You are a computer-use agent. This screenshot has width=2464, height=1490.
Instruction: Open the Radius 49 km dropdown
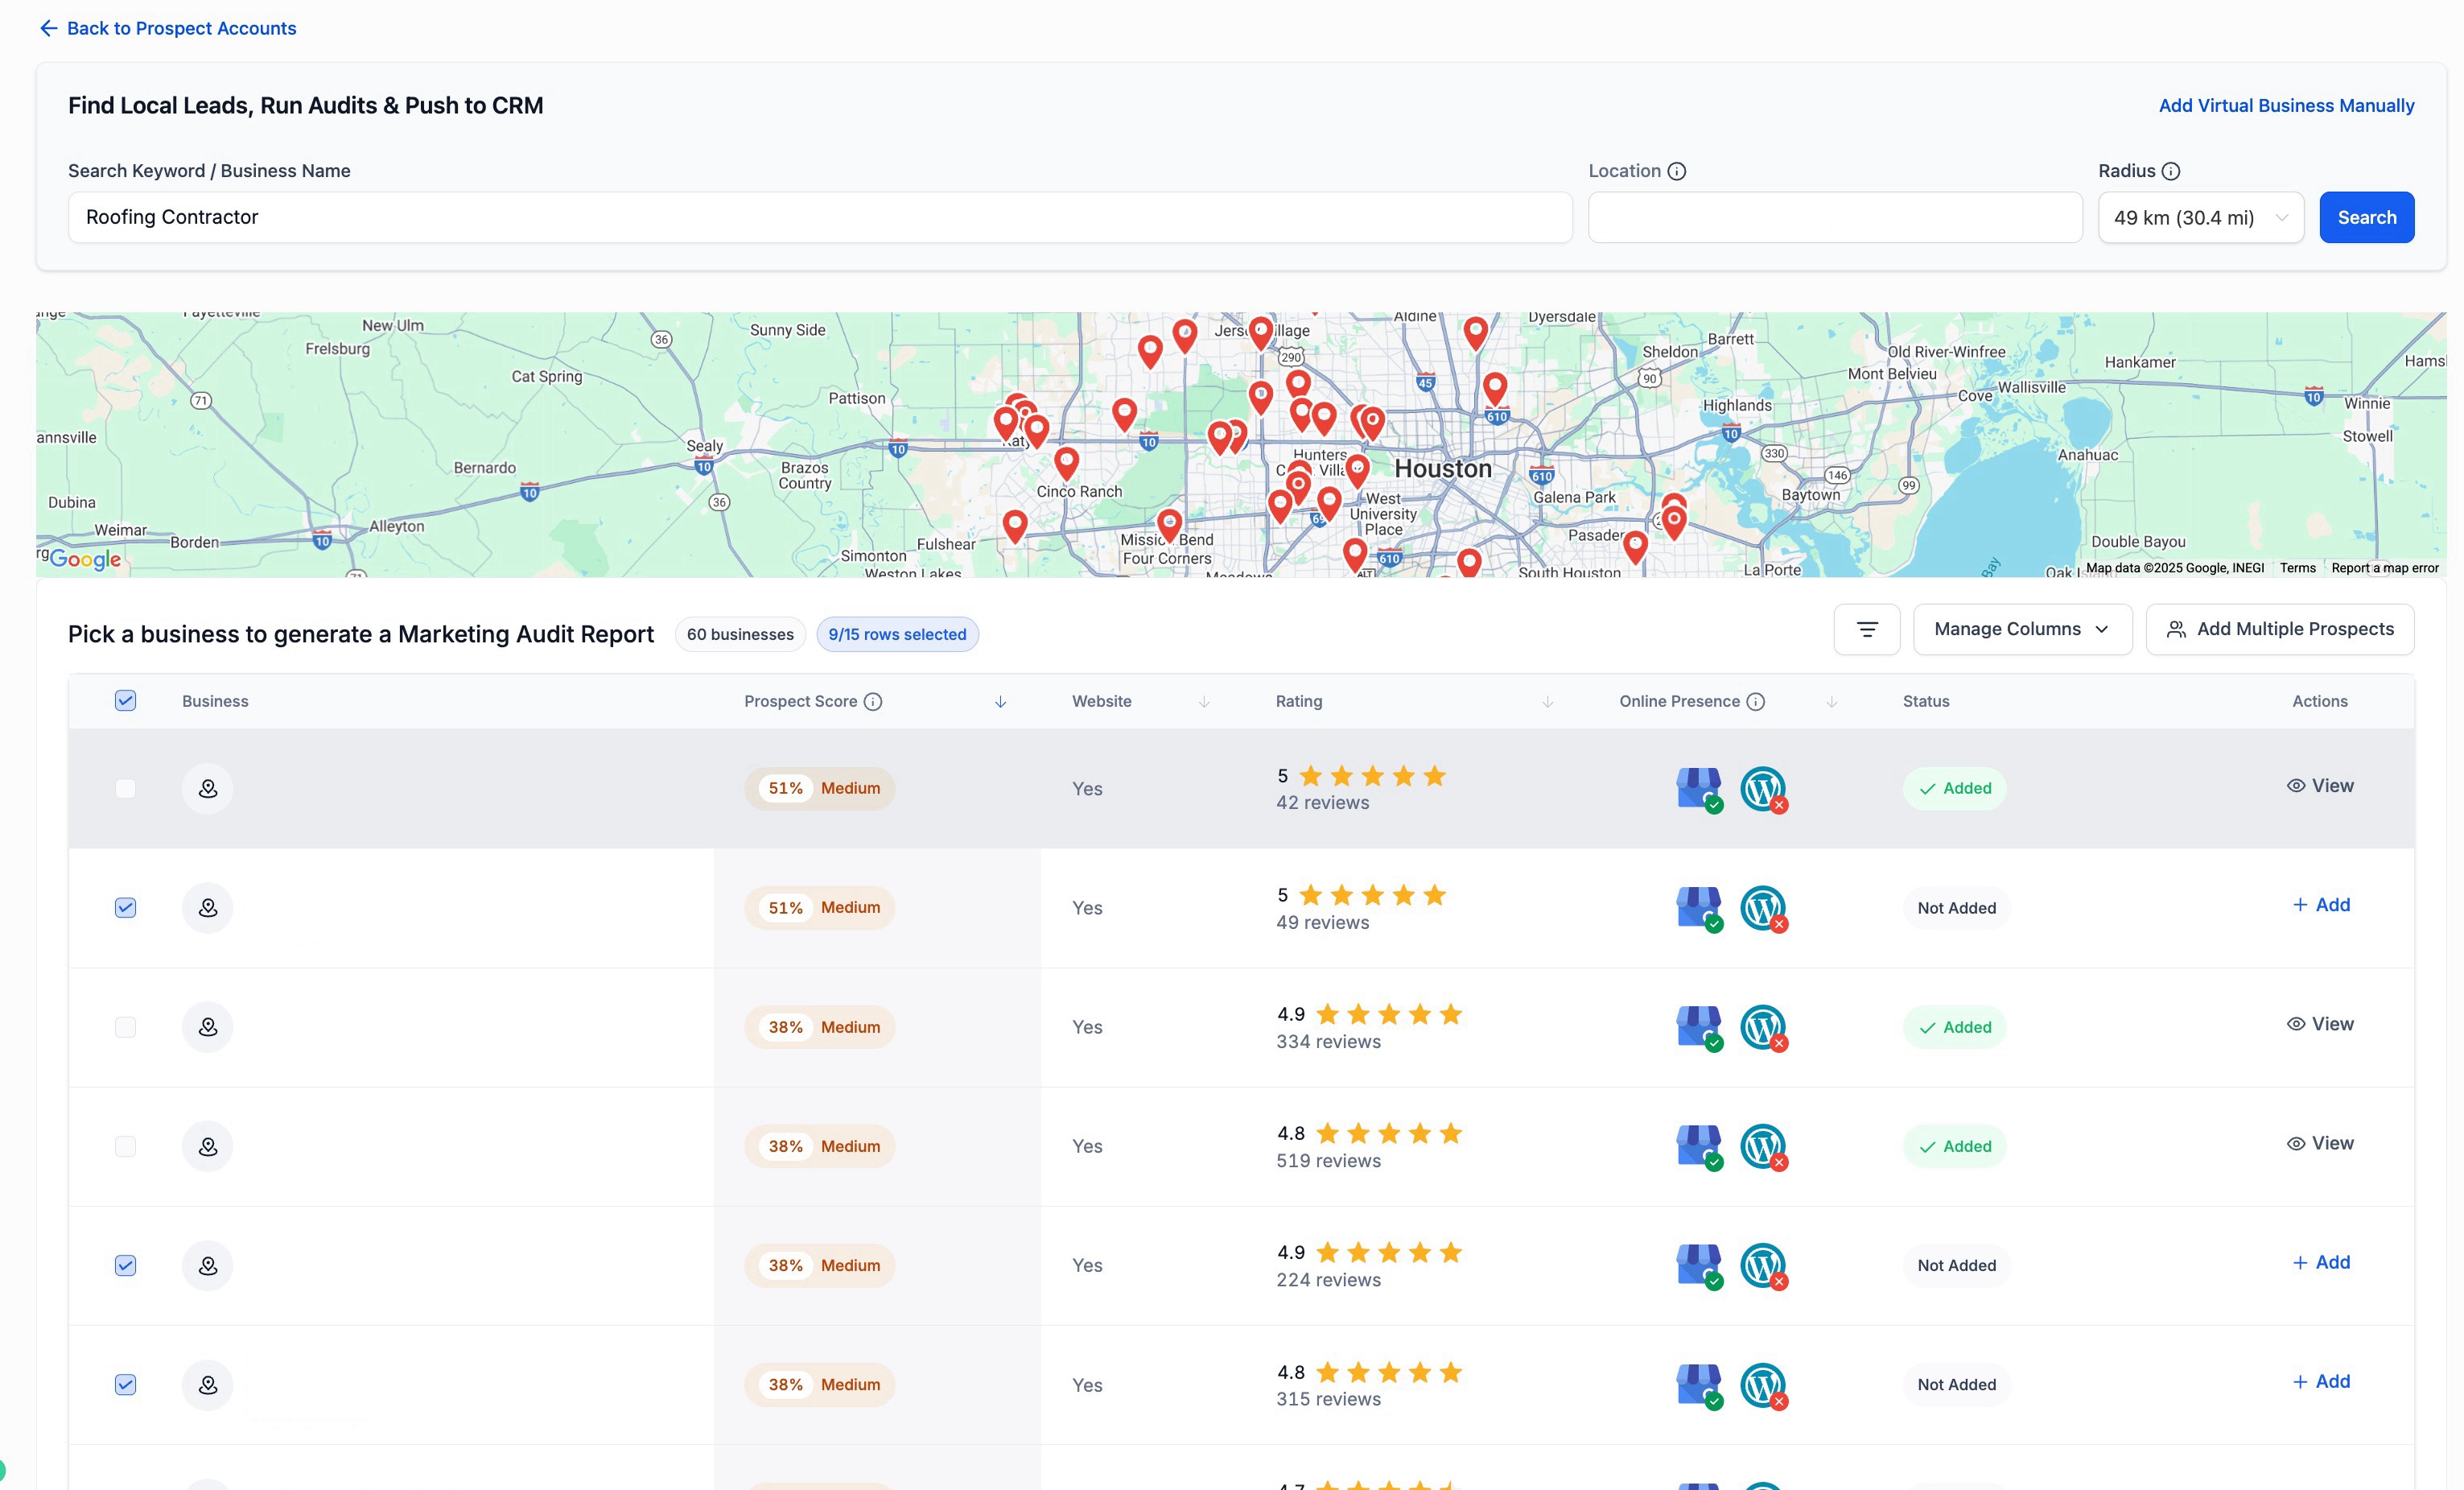click(2201, 217)
